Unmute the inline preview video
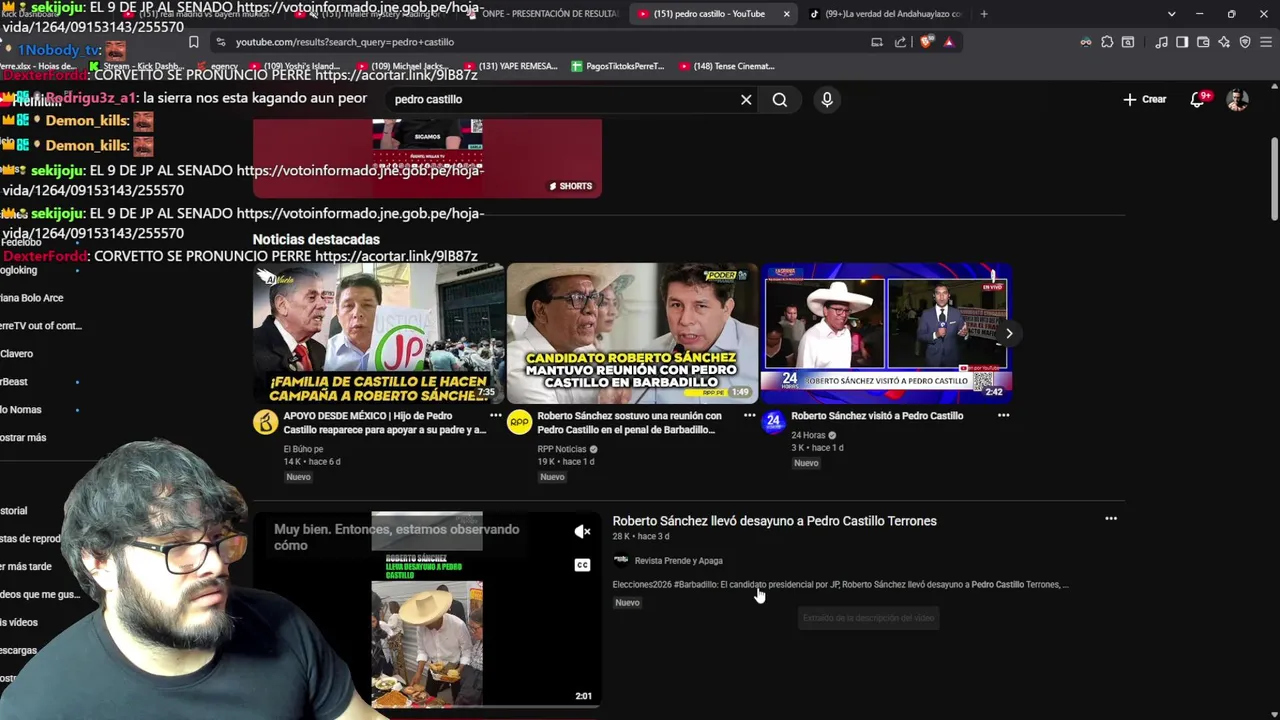This screenshot has height=720, width=1280. pos(582,532)
